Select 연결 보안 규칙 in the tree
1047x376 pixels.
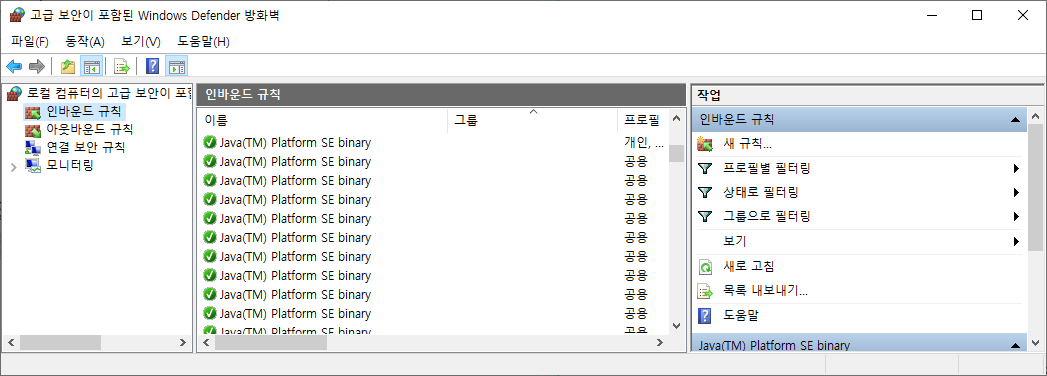pos(85,147)
